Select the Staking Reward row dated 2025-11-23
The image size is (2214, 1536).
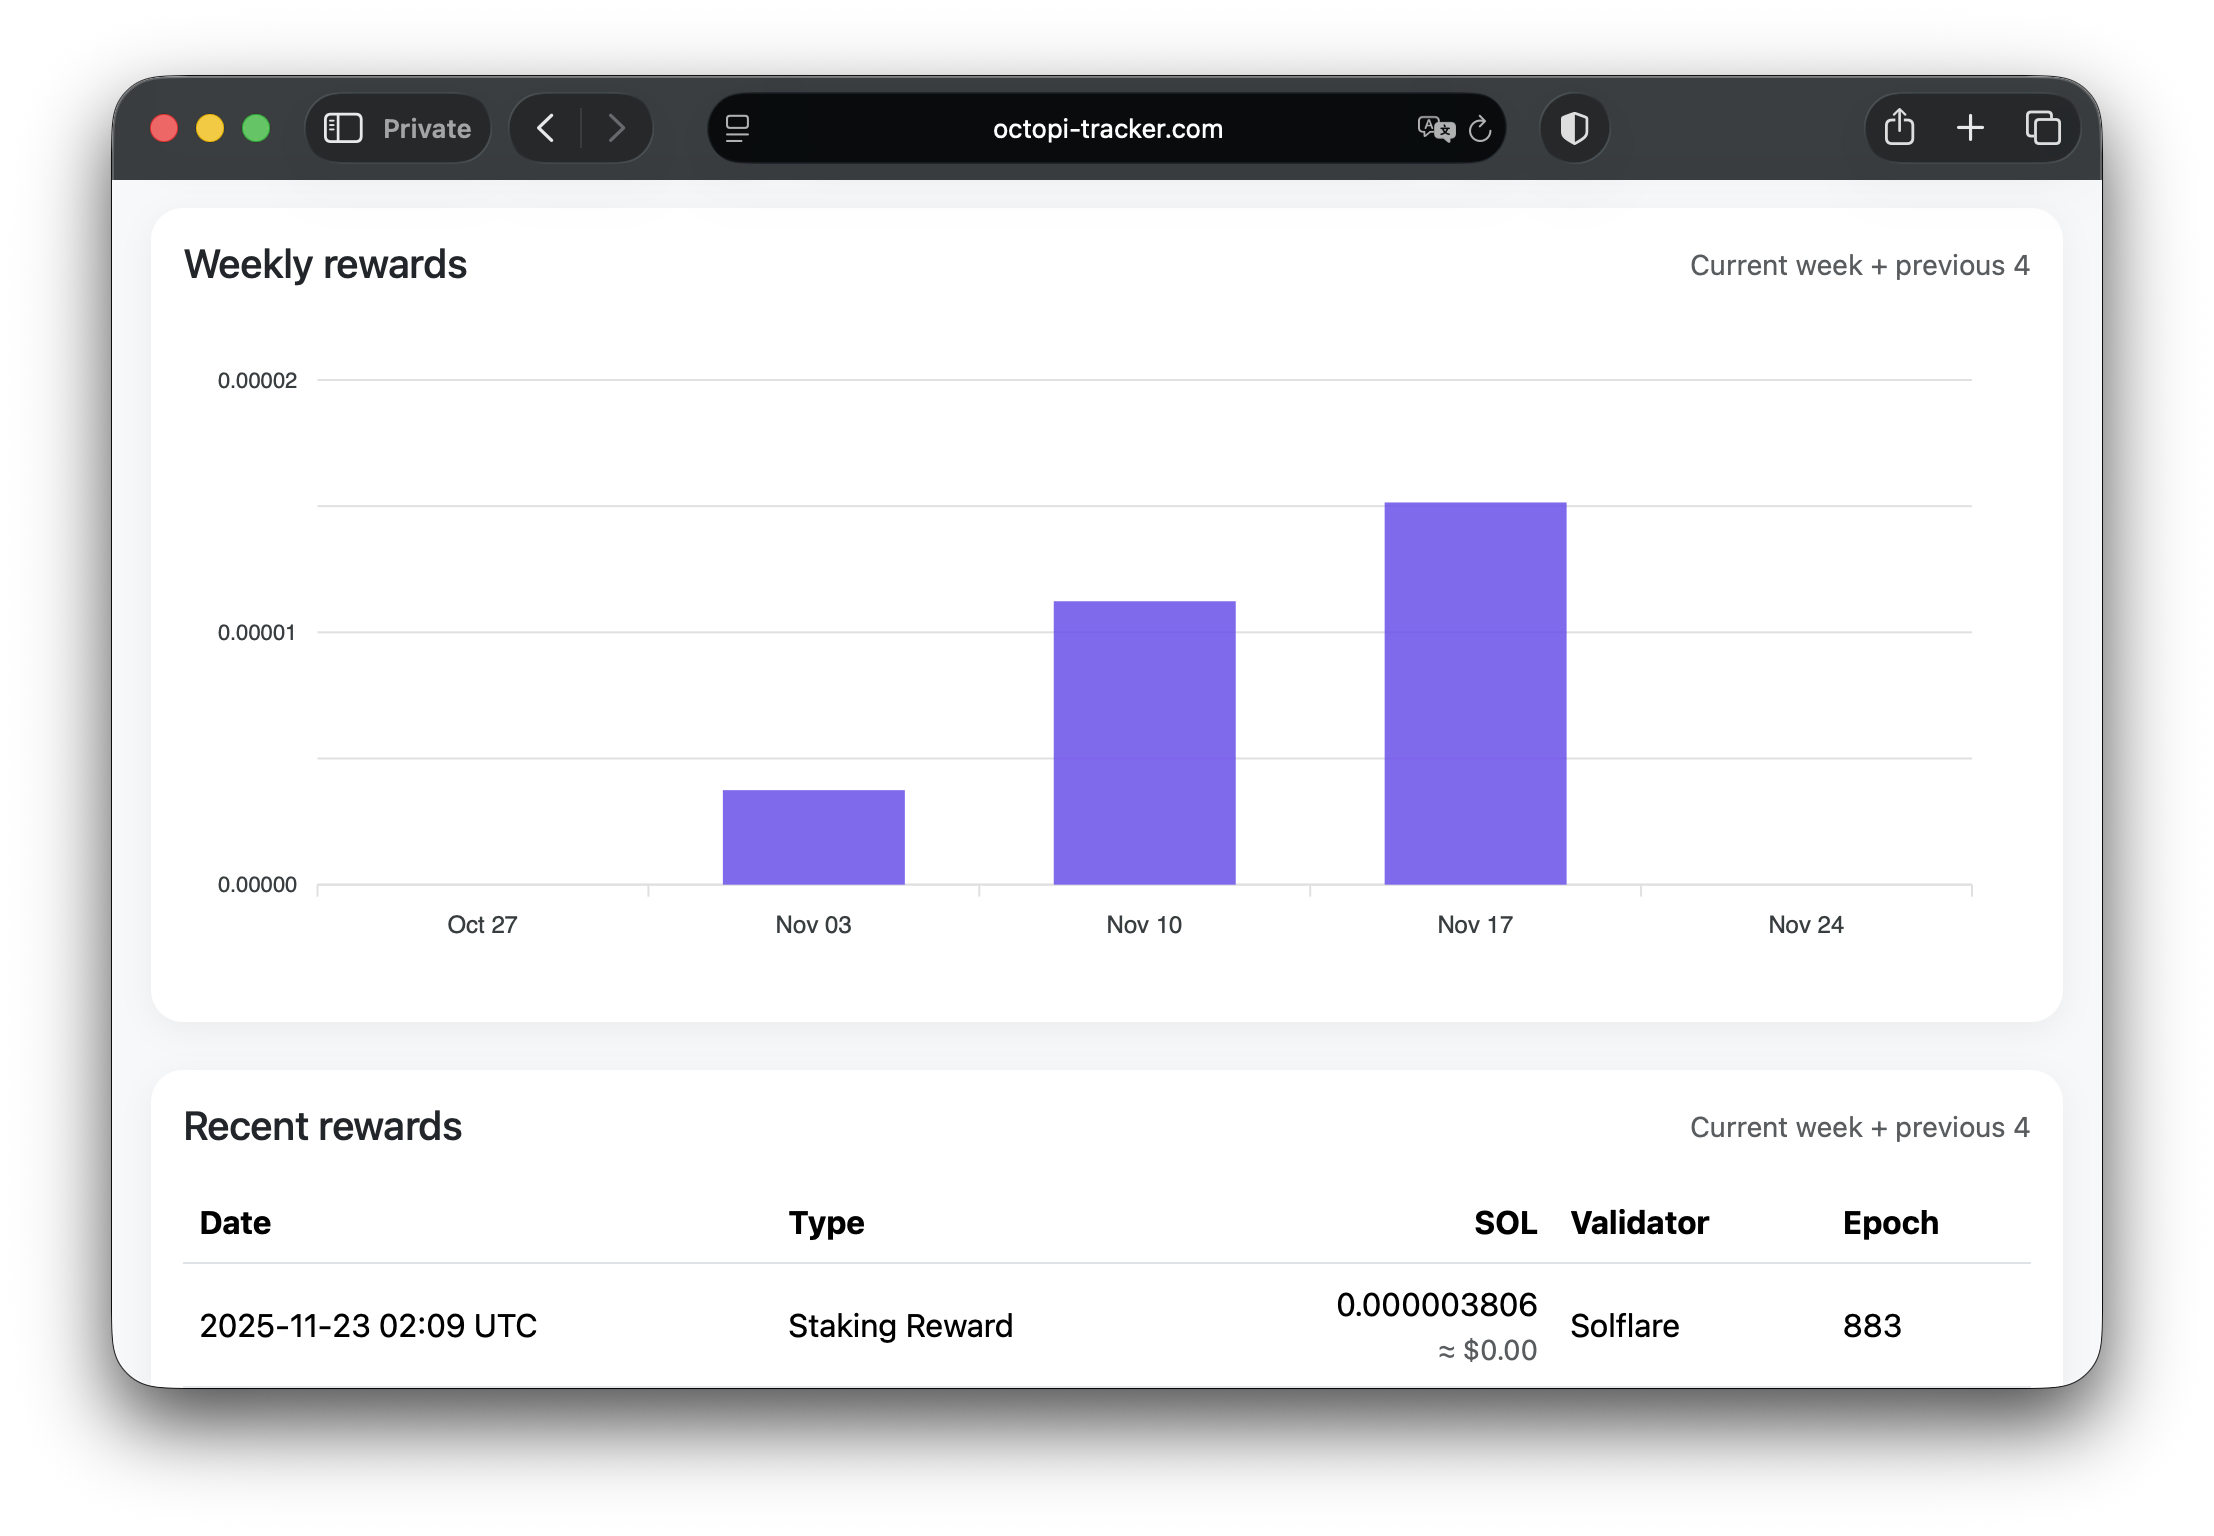coord(900,1326)
